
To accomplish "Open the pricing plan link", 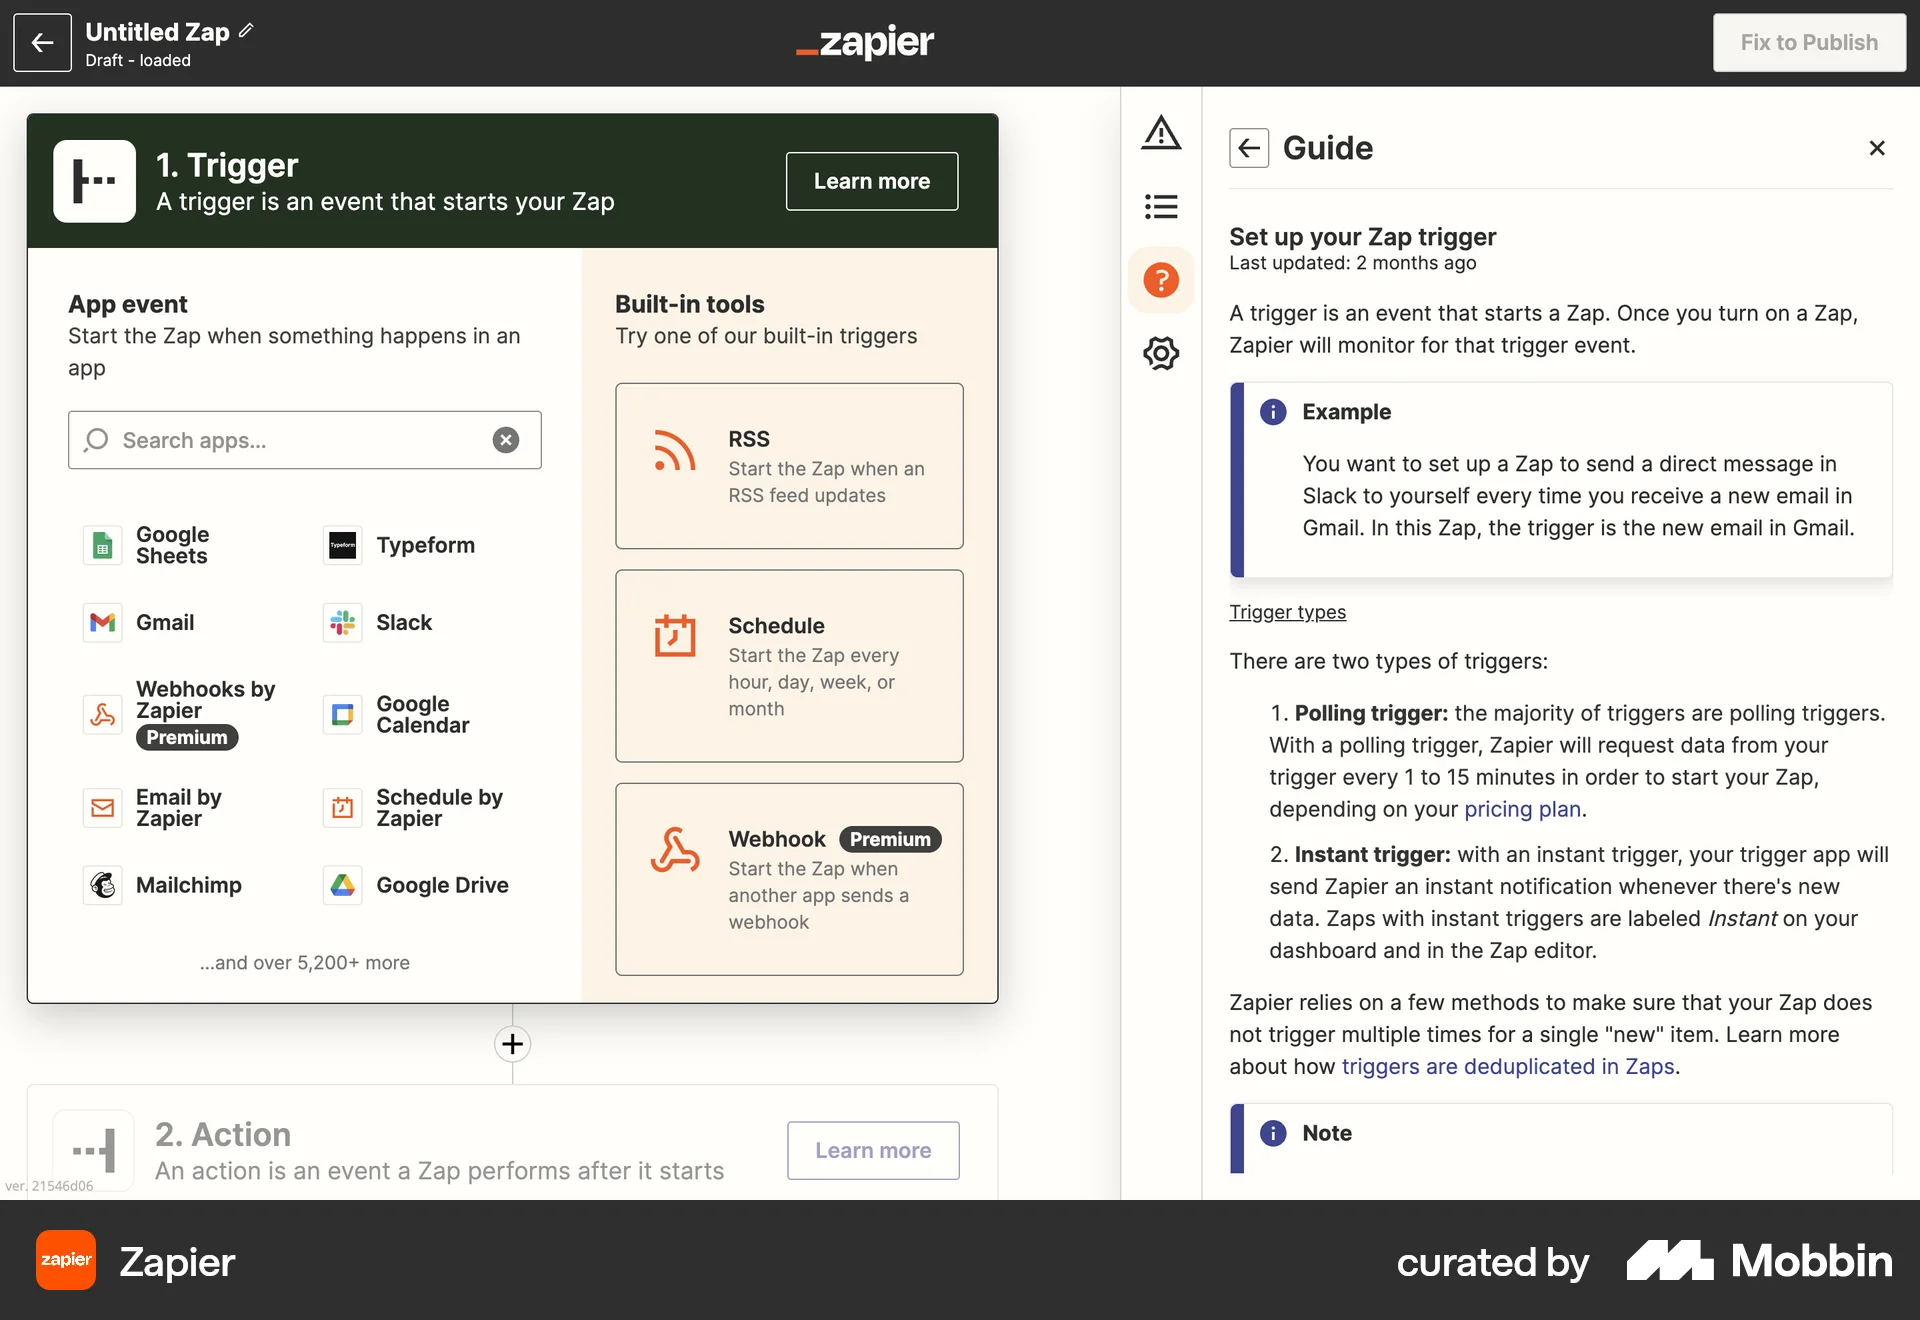I will (1521, 809).
